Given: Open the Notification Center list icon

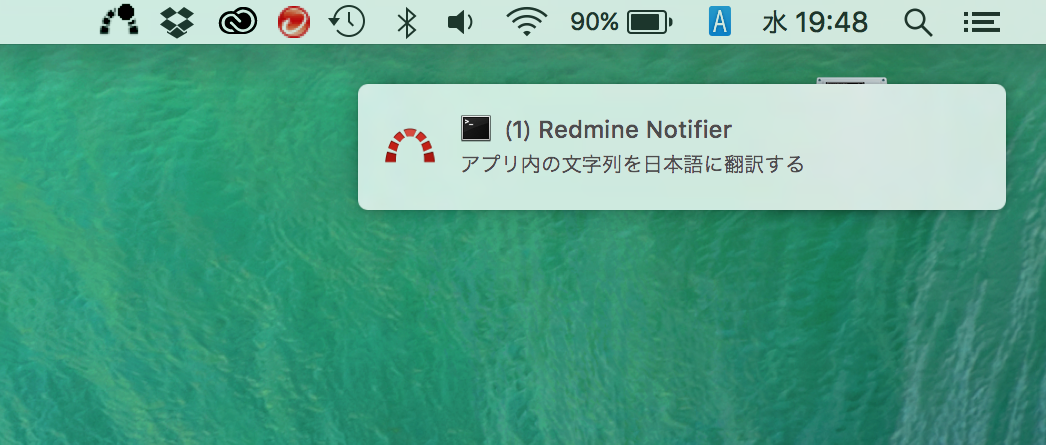Looking at the screenshot, I should pos(982,22).
